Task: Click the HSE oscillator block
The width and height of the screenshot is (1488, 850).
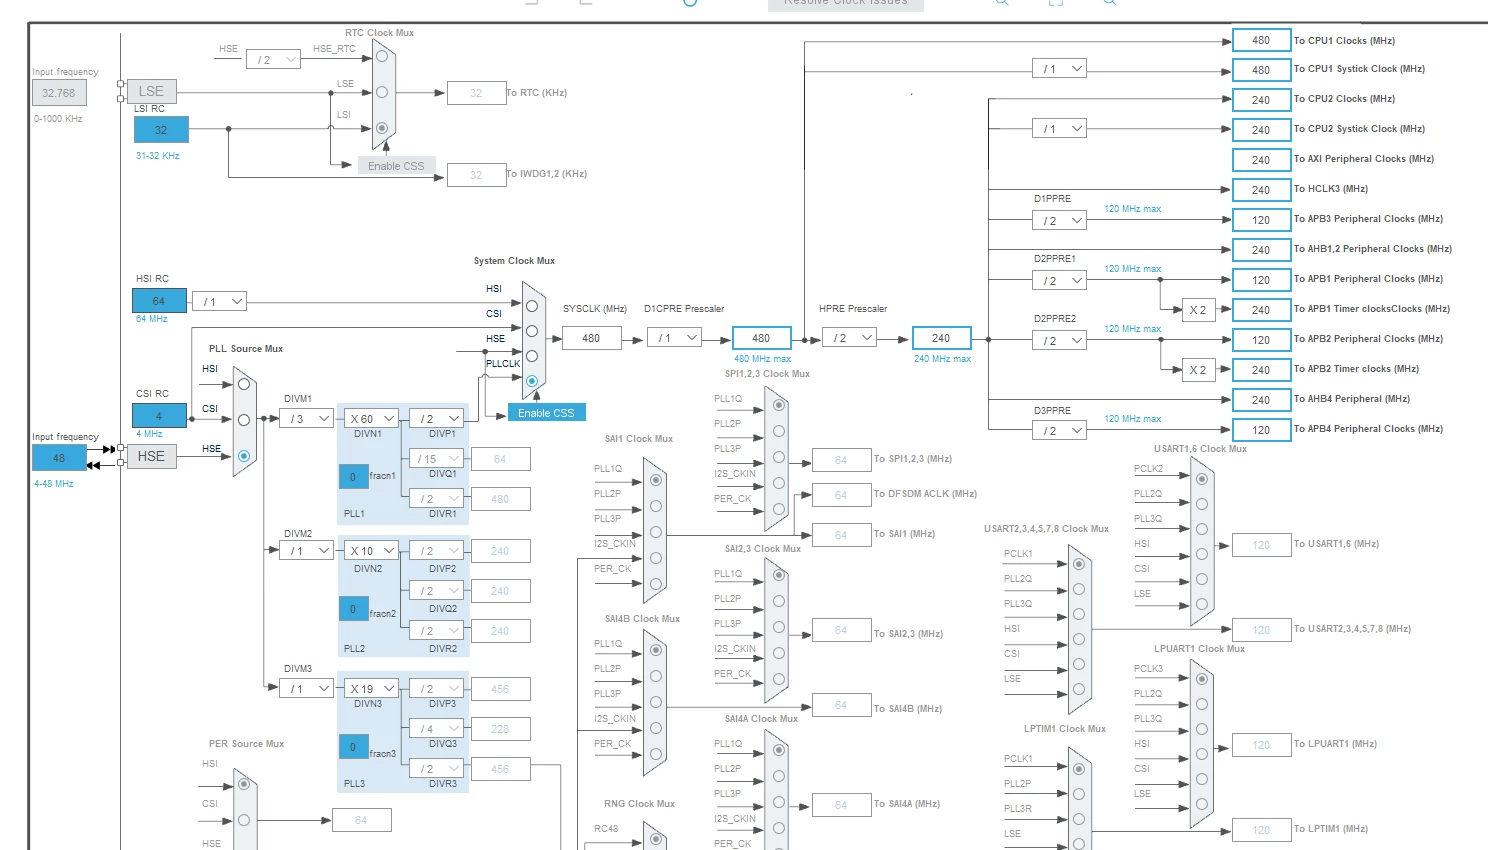Action: [x=151, y=456]
